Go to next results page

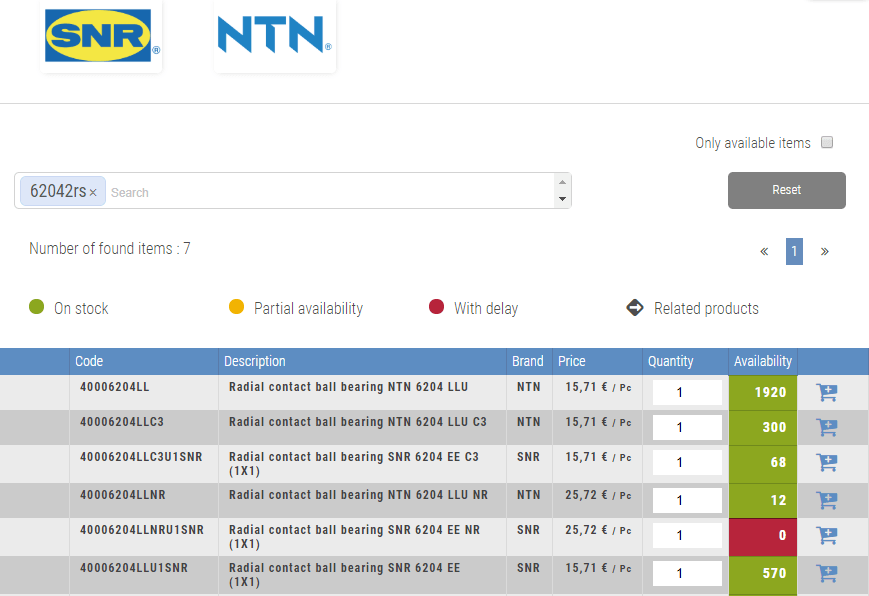(x=824, y=251)
